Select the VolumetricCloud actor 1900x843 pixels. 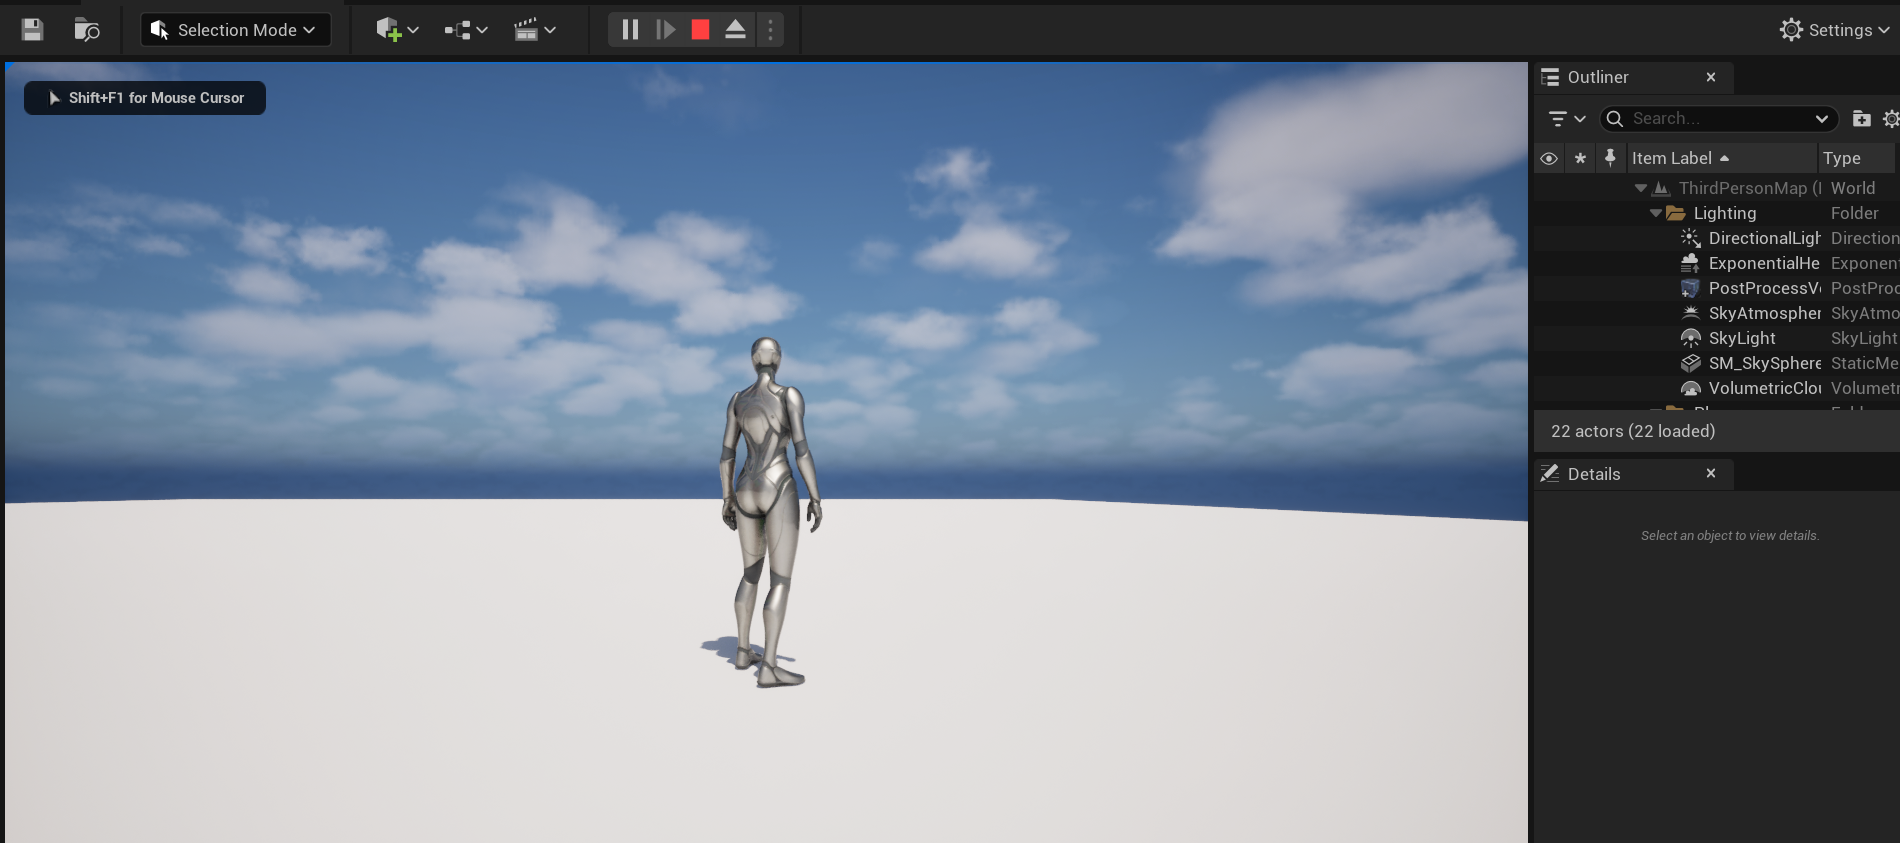click(x=1716, y=388)
